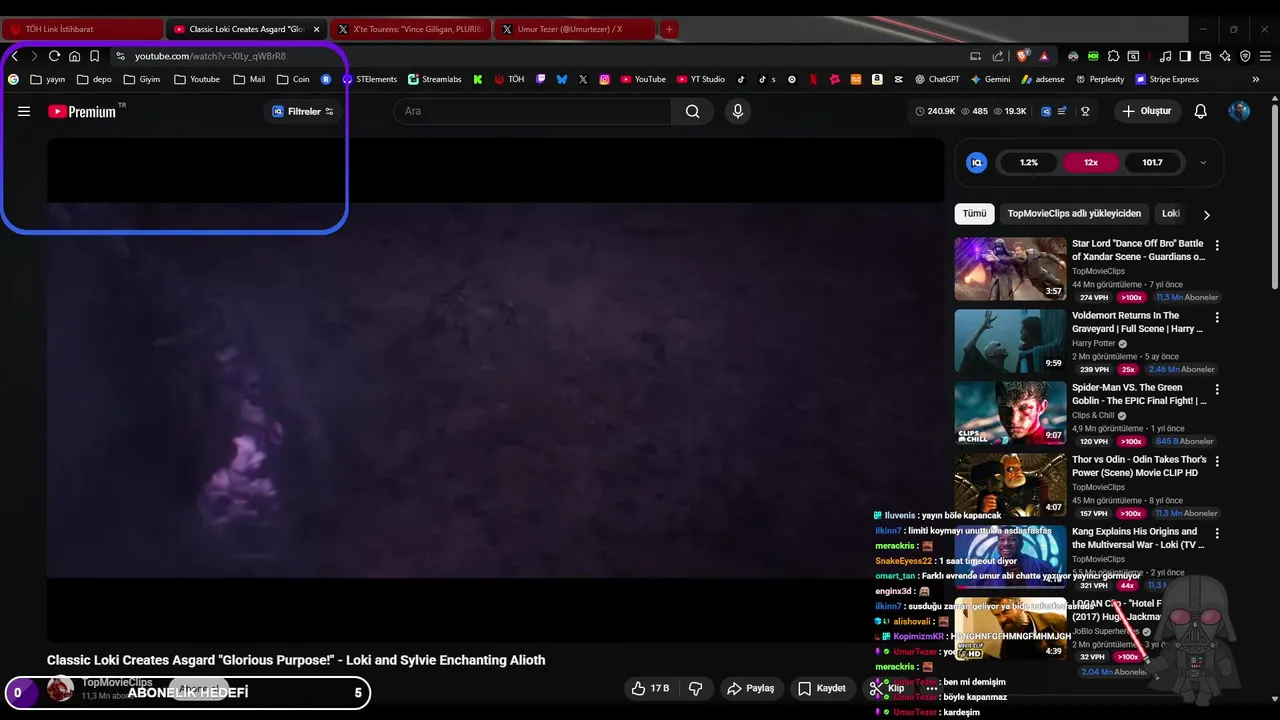Open the yayın bookmarks folder
This screenshot has width=1280, height=720.
pos(47,79)
